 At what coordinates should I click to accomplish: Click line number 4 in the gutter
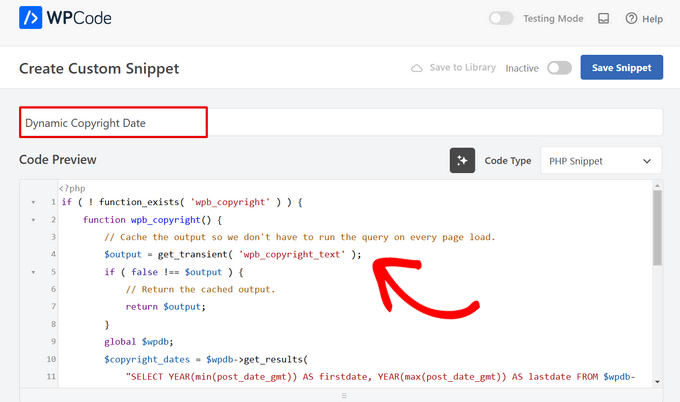coord(53,254)
